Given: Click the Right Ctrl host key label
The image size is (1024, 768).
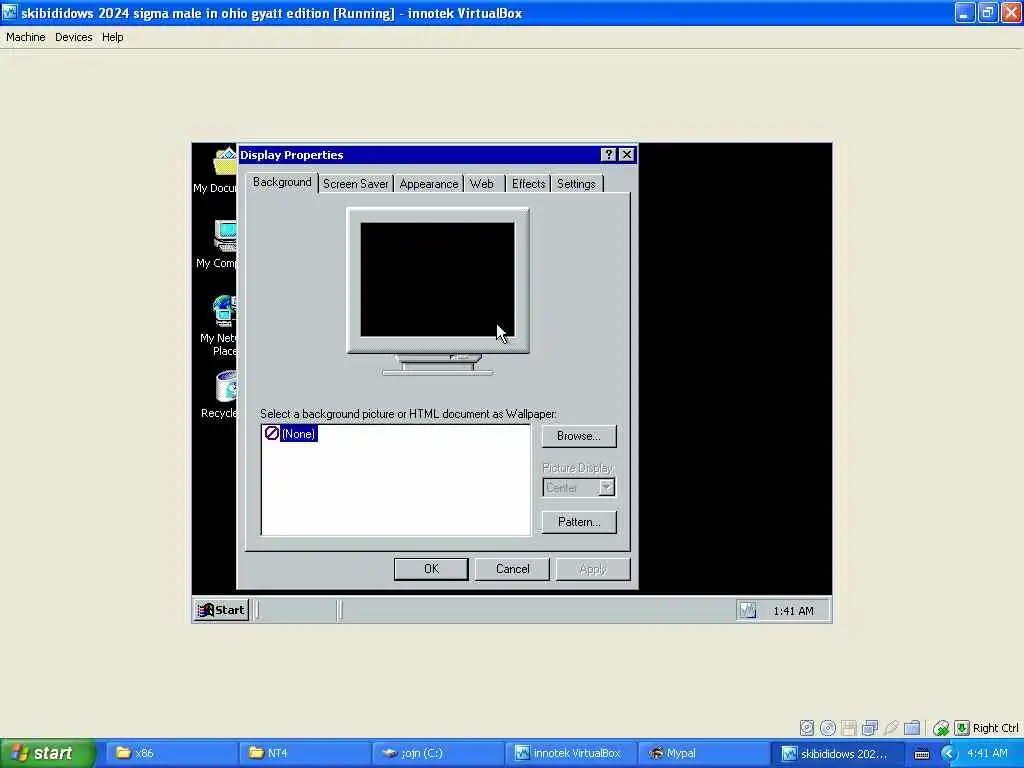Looking at the screenshot, I should (995, 728).
